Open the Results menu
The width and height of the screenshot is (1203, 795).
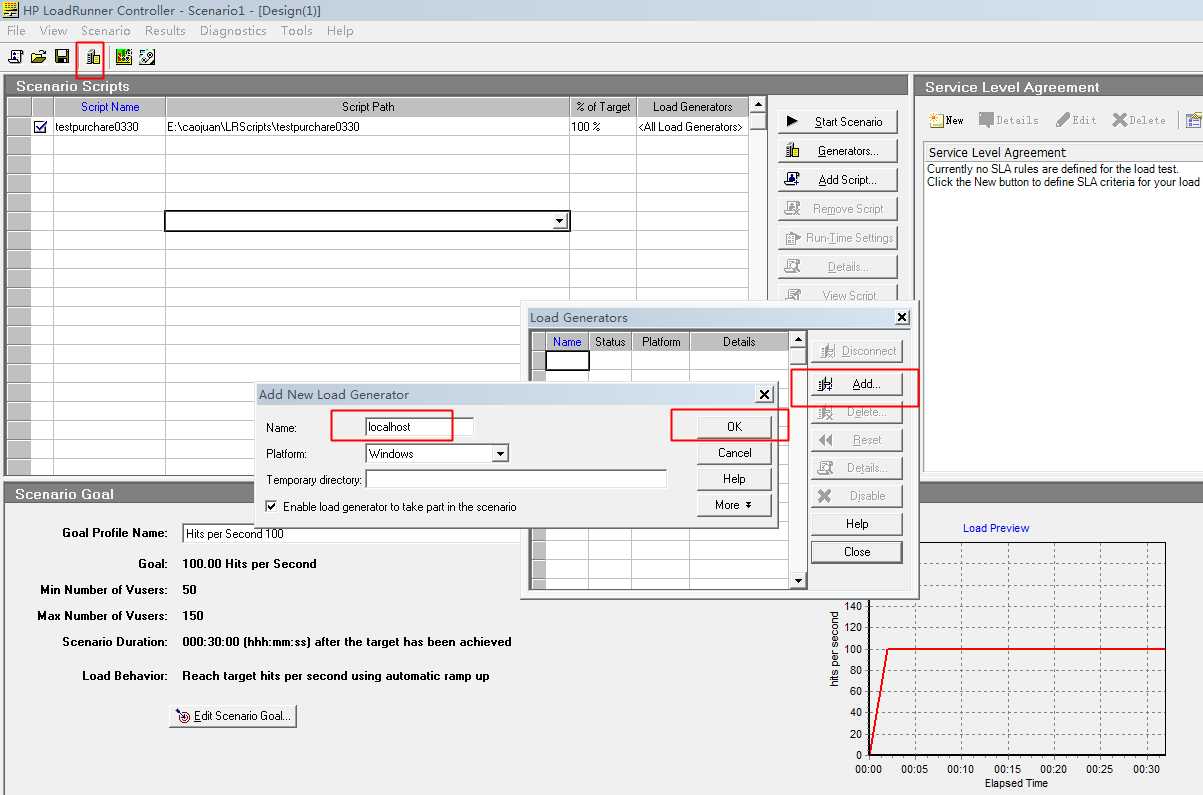(165, 31)
